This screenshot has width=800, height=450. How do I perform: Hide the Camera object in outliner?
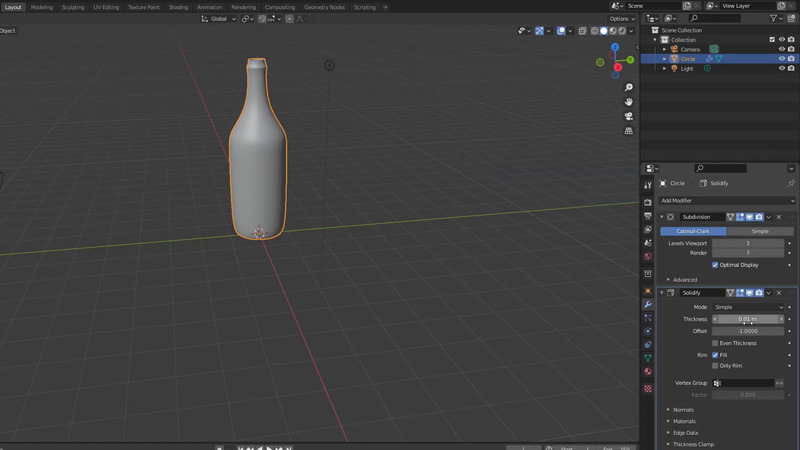[x=782, y=49]
